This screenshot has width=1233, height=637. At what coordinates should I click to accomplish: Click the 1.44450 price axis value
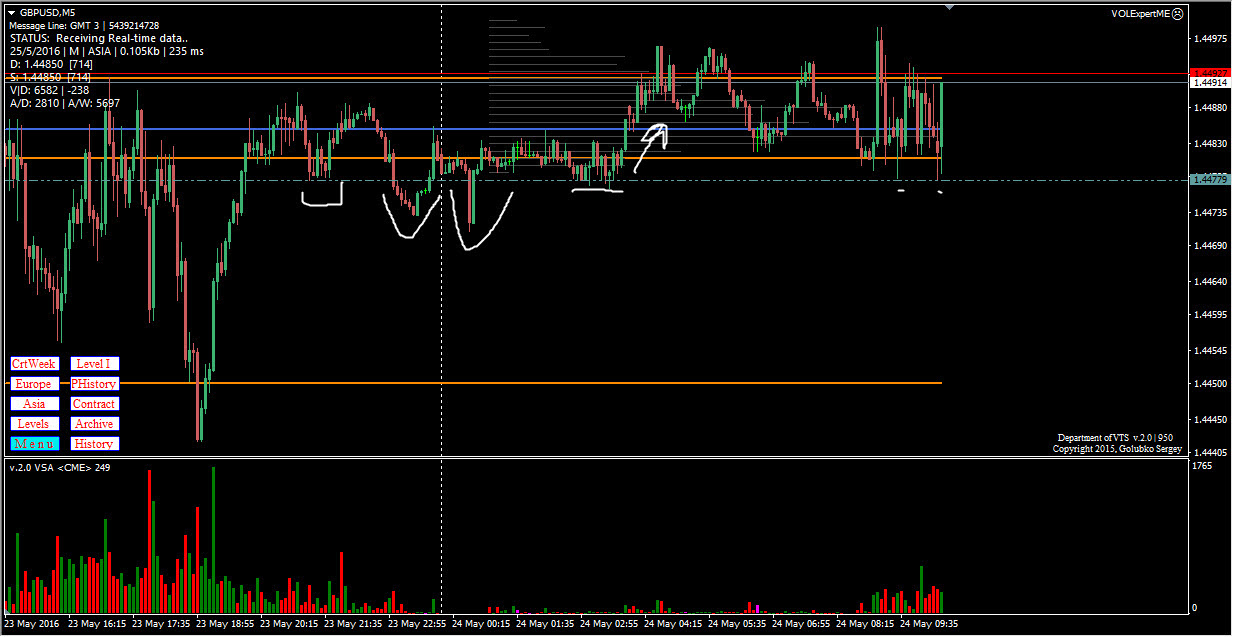(x=1209, y=420)
